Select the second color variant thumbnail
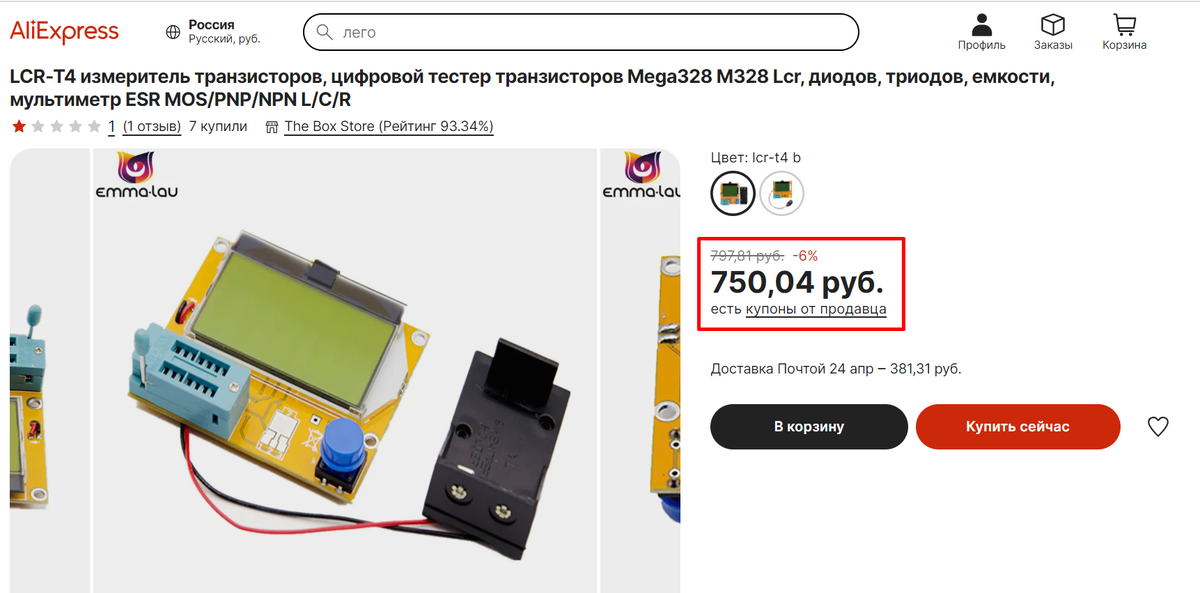The width and height of the screenshot is (1200, 593). click(x=782, y=192)
